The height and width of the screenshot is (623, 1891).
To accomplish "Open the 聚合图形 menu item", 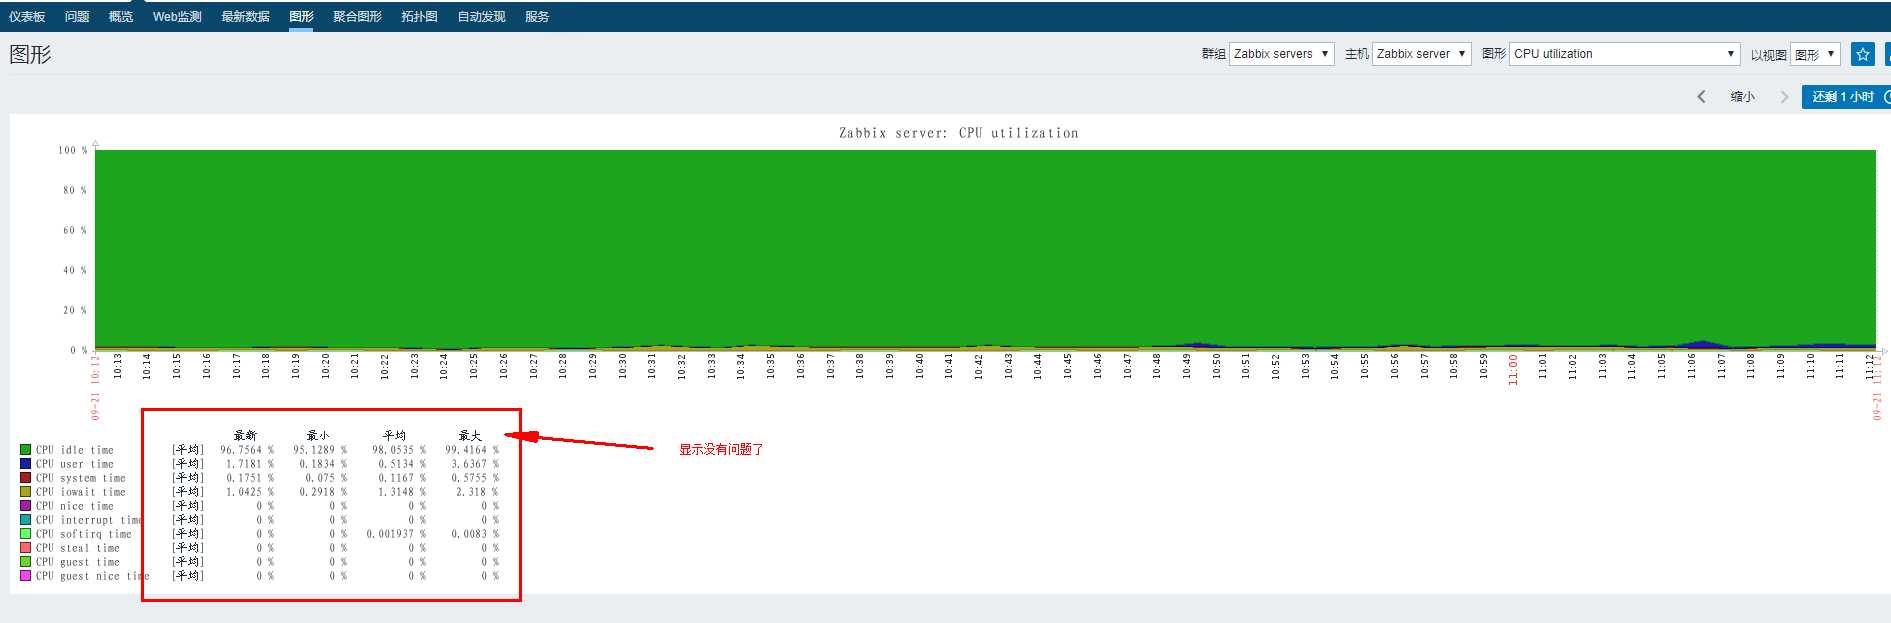I will click(357, 16).
